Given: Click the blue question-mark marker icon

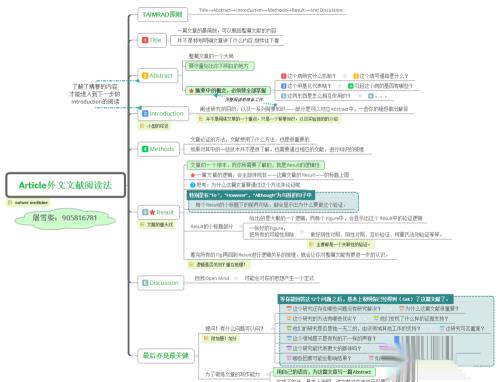Looking at the screenshot, I should [x=192, y=185].
